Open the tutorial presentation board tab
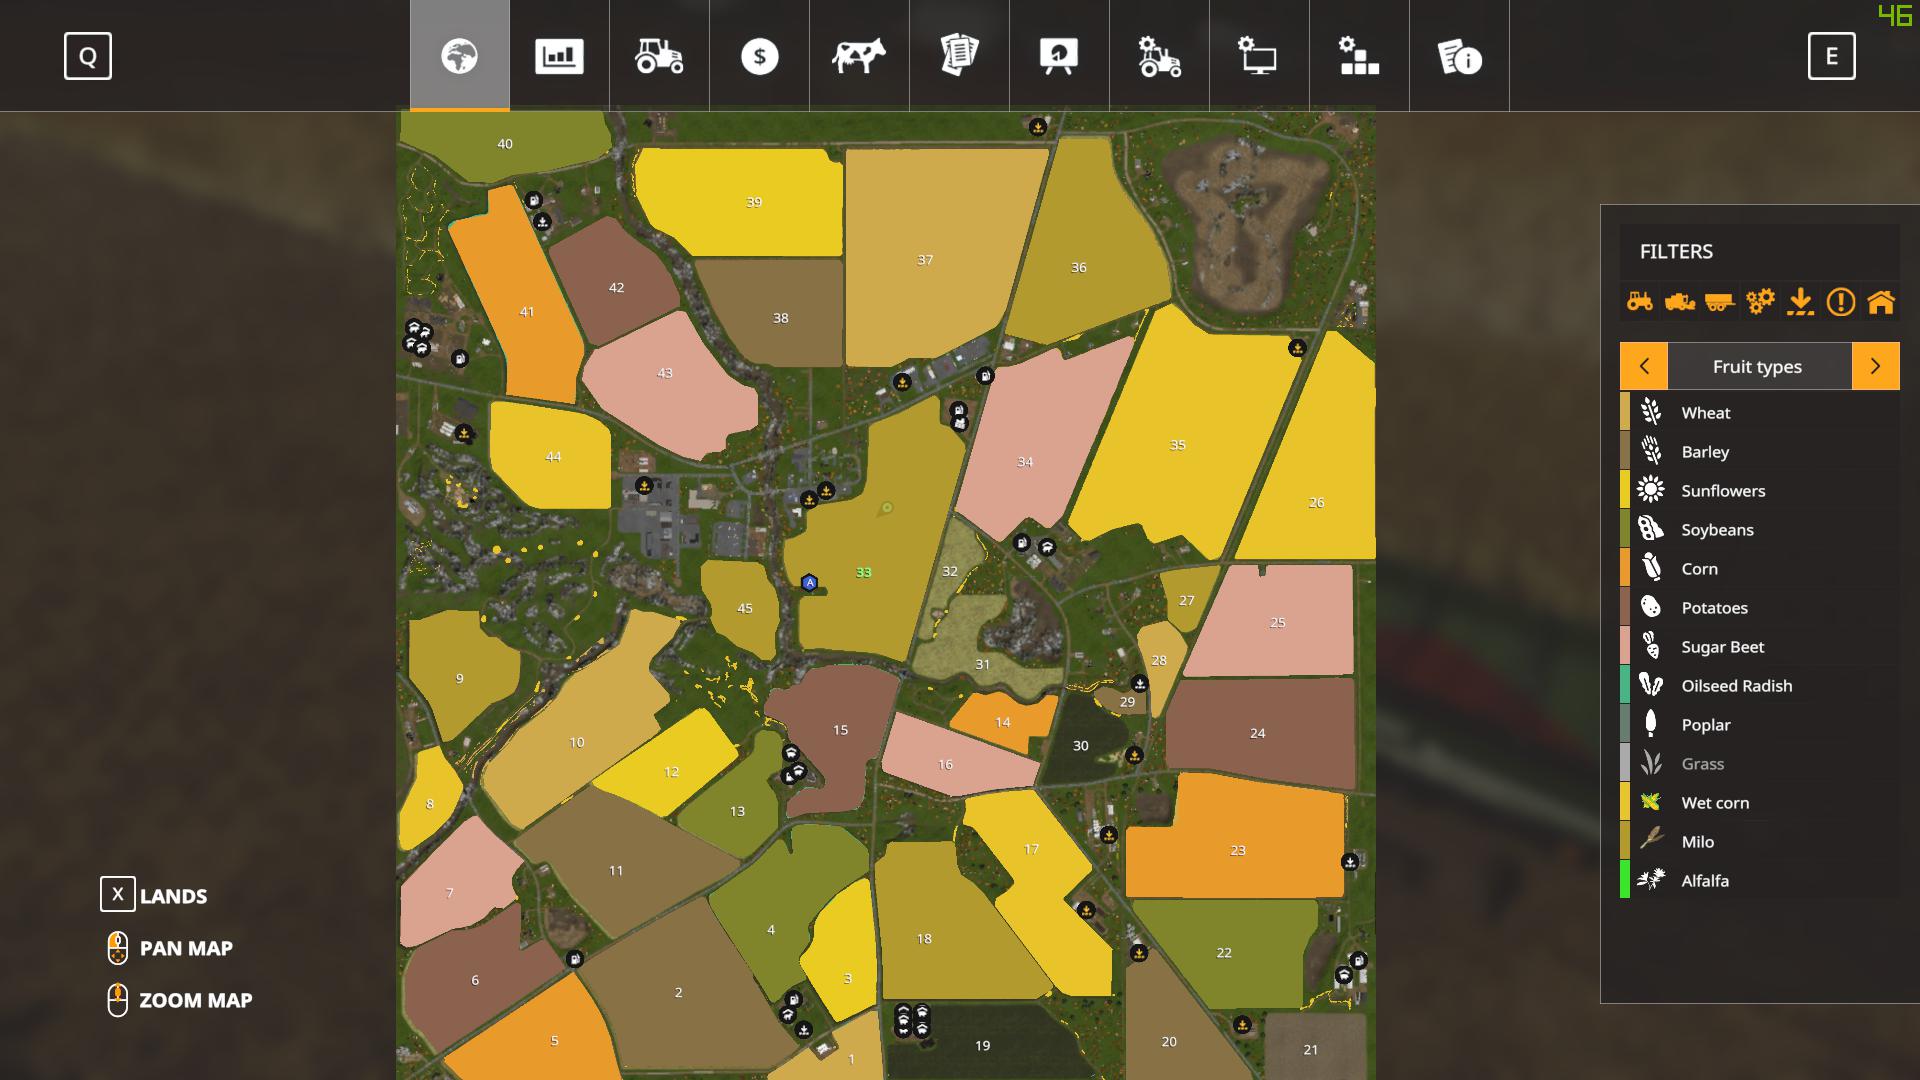 pyautogui.click(x=1059, y=56)
